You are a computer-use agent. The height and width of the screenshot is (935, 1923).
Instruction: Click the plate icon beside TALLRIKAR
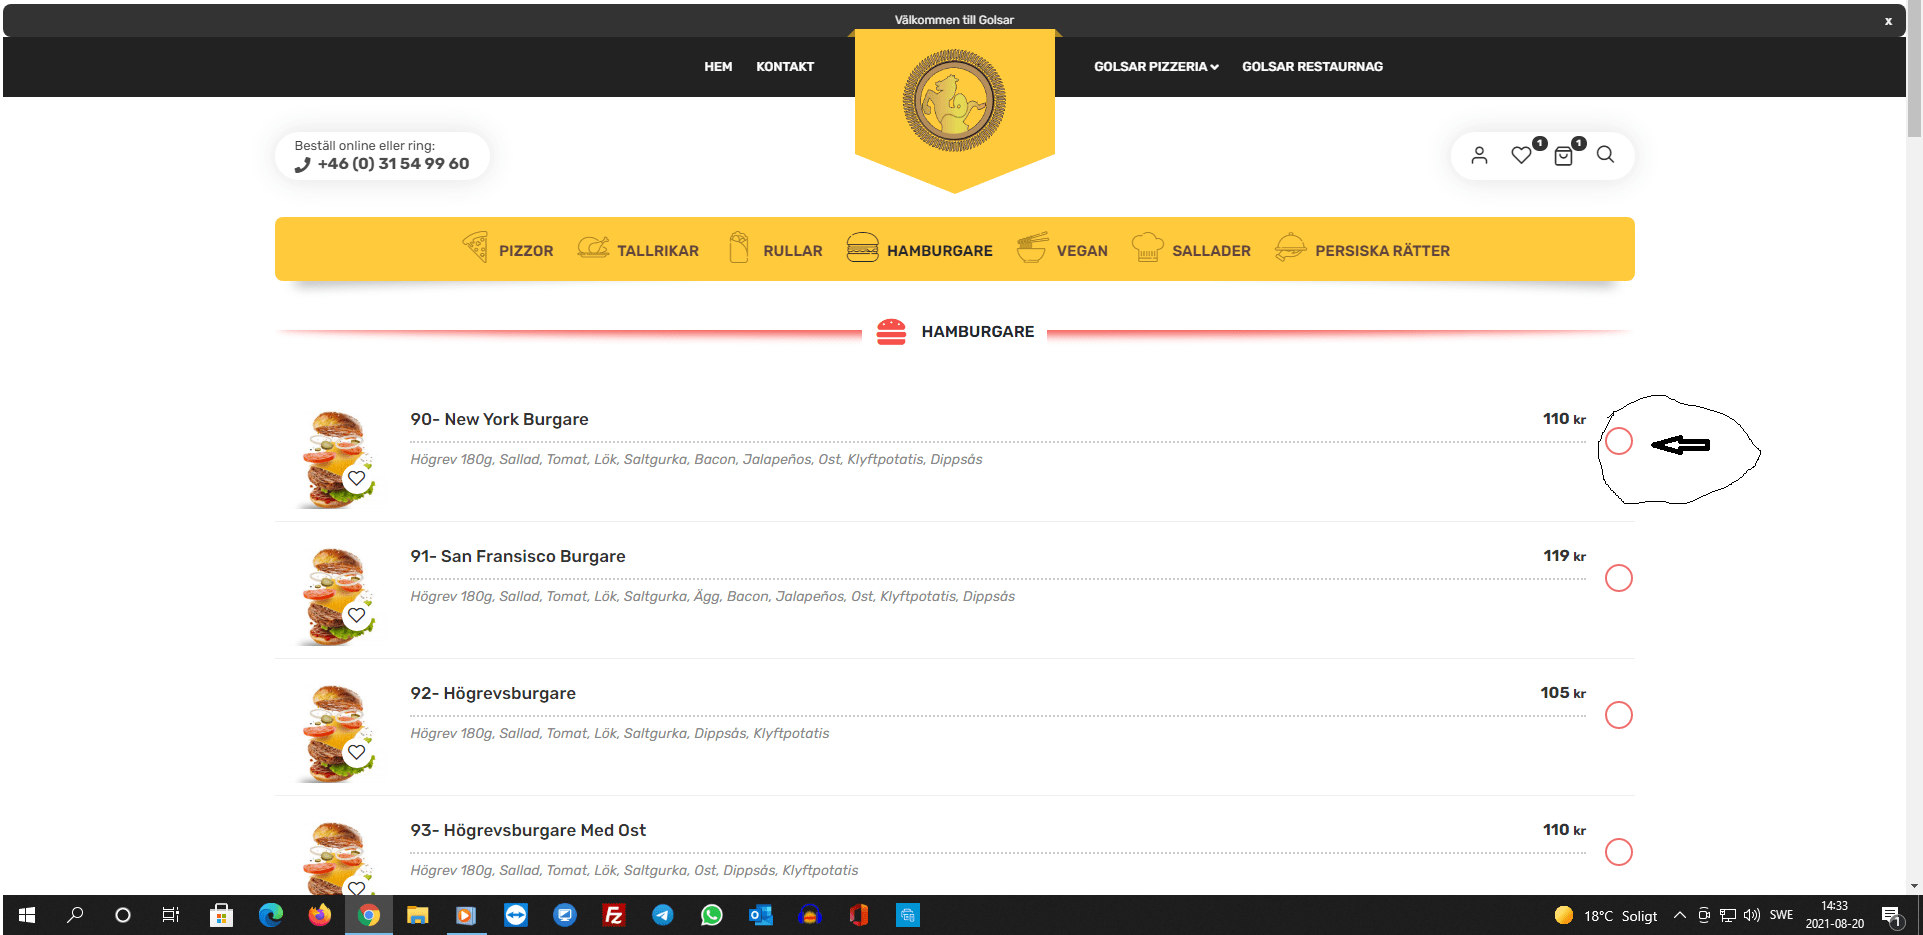[593, 247]
